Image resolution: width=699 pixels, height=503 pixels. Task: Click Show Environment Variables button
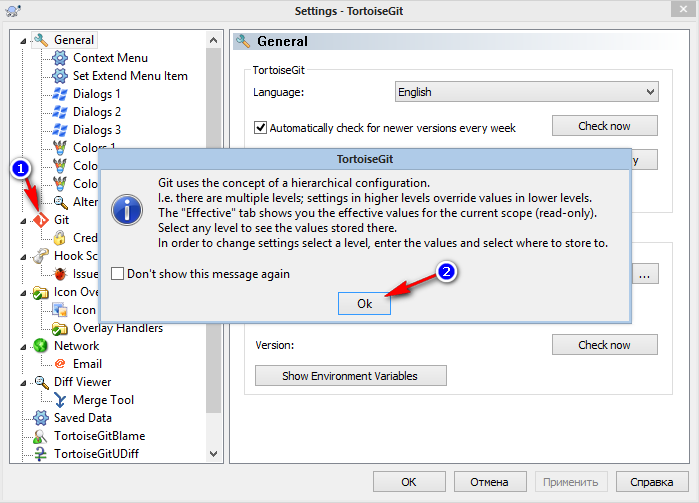tap(350, 376)
